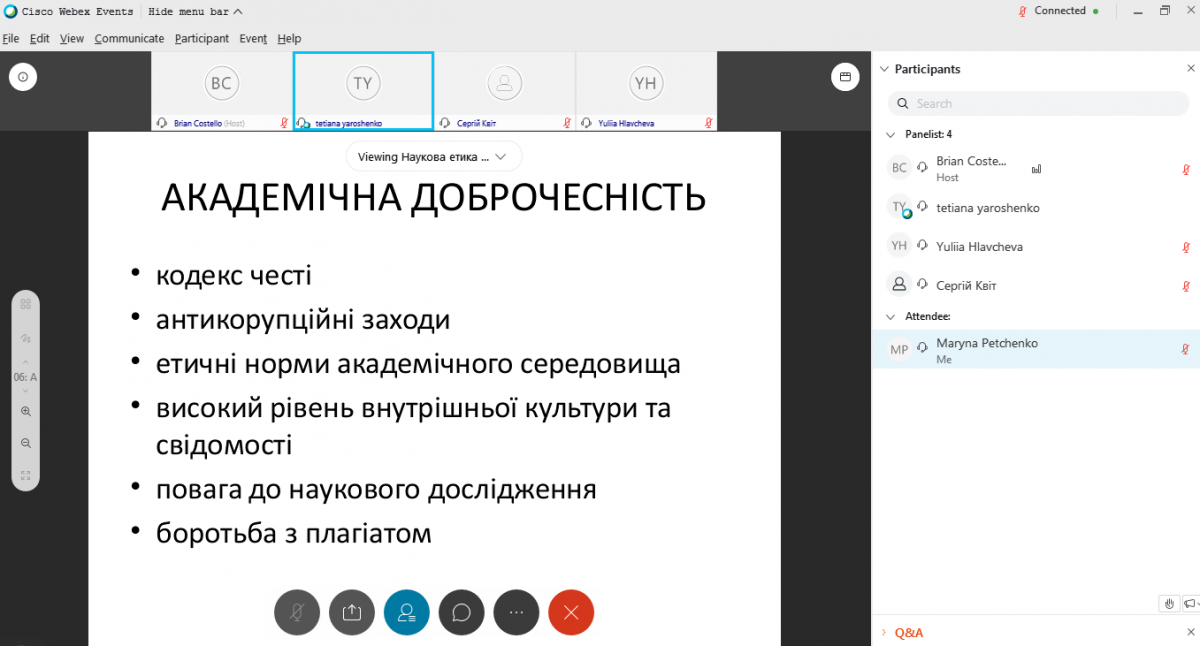
Task: Toggle the microphone mute button
Action: click(297, 613)
